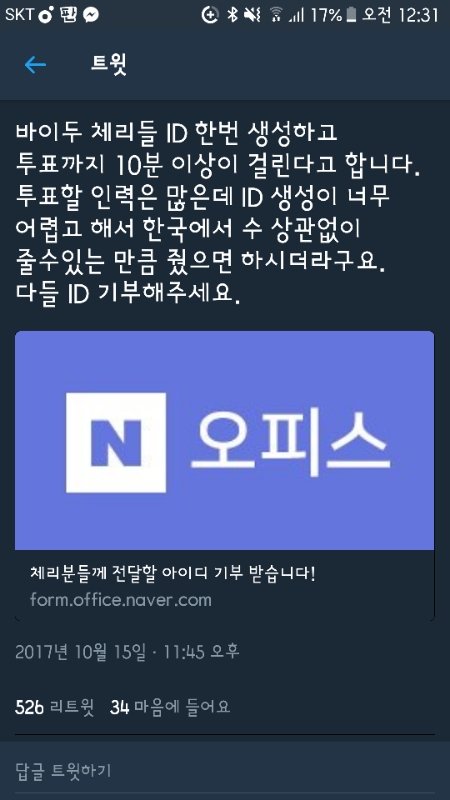Tap the Wi-Fi signal status icon

(276, 15)
